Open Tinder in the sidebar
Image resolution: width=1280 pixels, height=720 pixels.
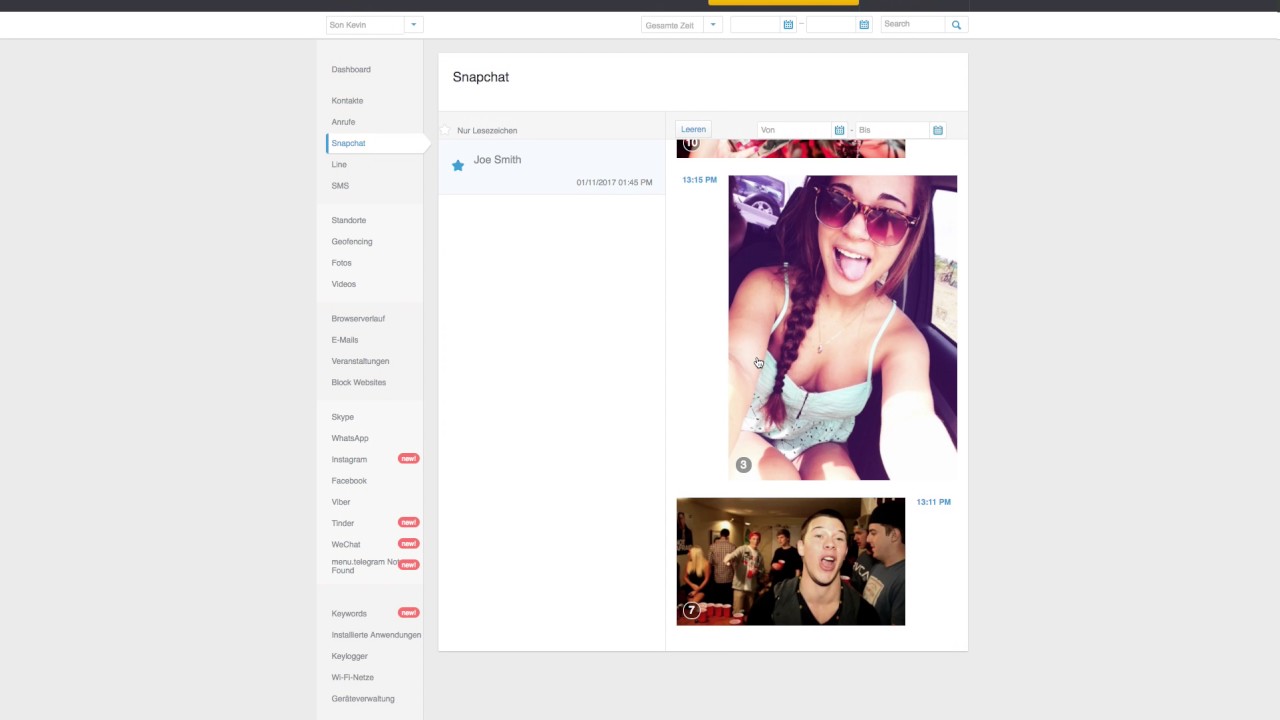point(343,523)
